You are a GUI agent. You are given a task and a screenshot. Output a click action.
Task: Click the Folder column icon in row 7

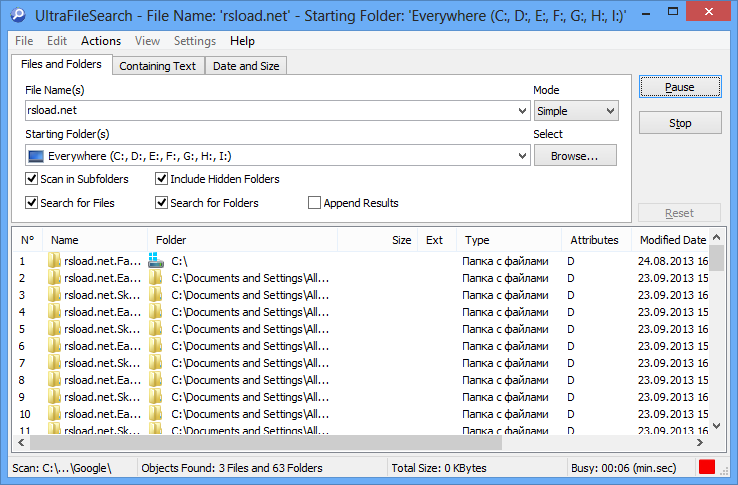coord(156,363)
